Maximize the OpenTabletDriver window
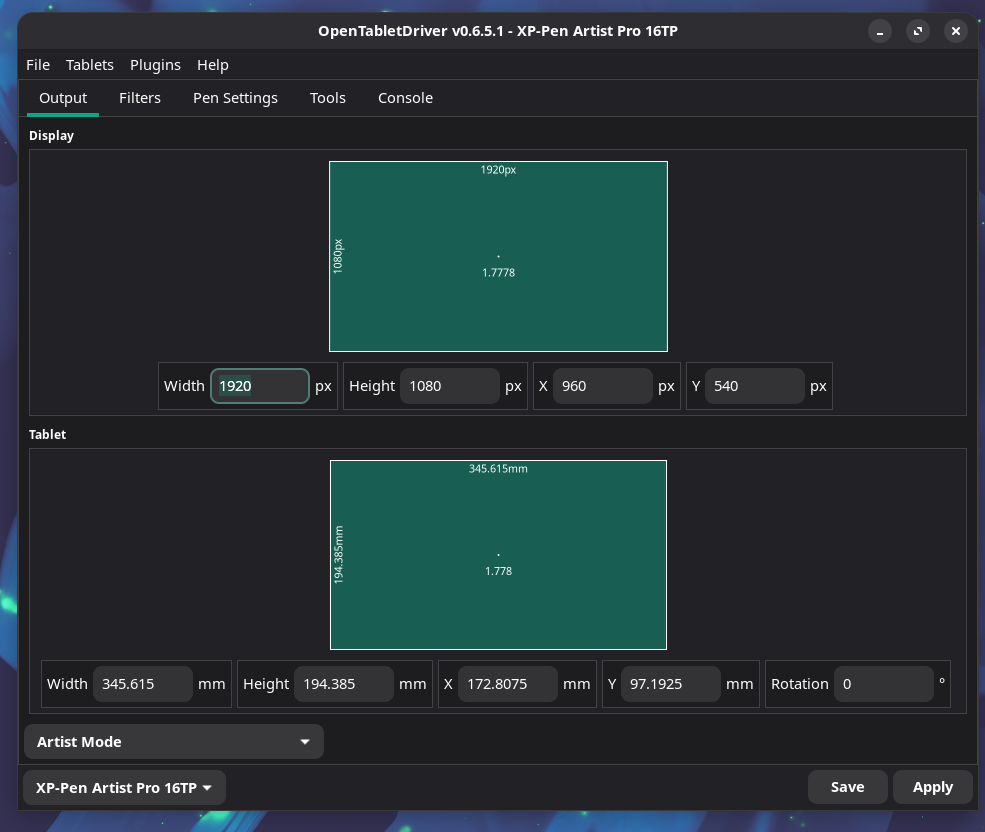 pyautogui.click(x=918, y=31)
